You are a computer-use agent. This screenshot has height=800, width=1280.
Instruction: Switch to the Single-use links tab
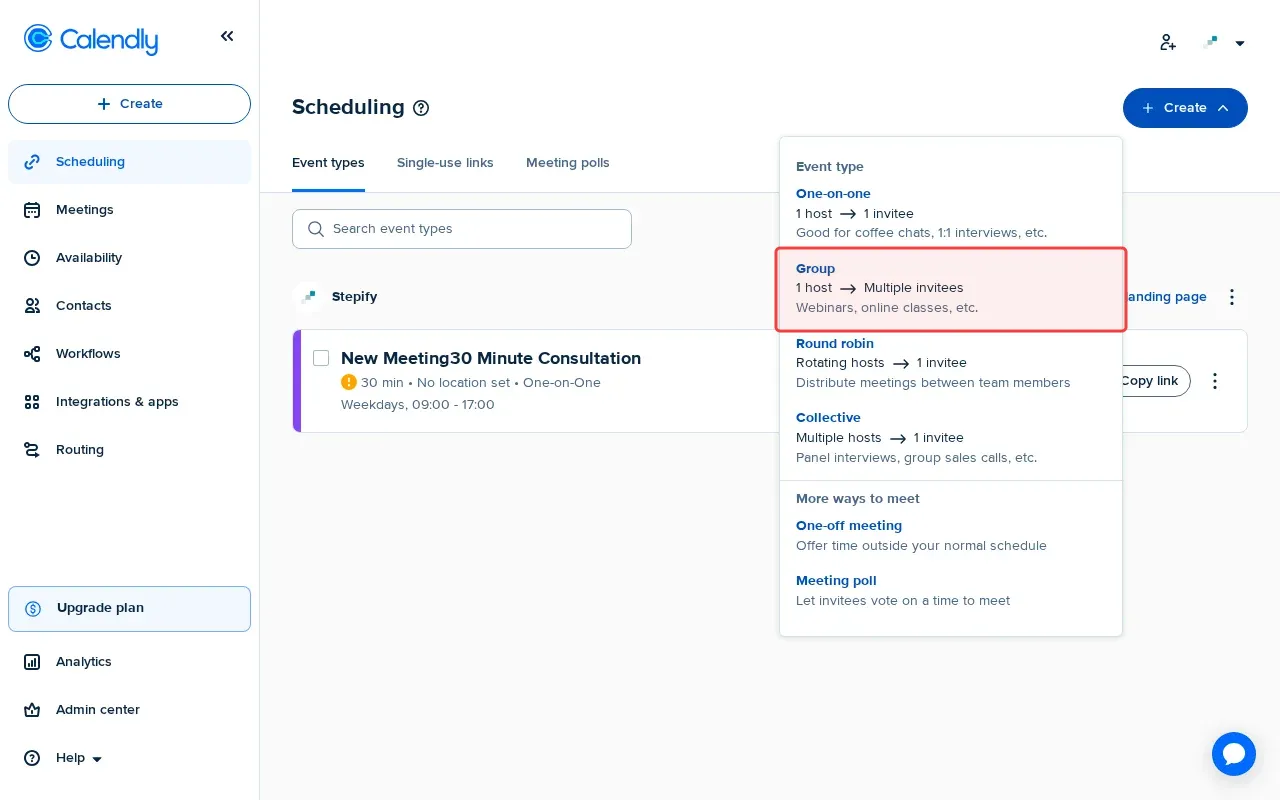[x=445, y=163]
